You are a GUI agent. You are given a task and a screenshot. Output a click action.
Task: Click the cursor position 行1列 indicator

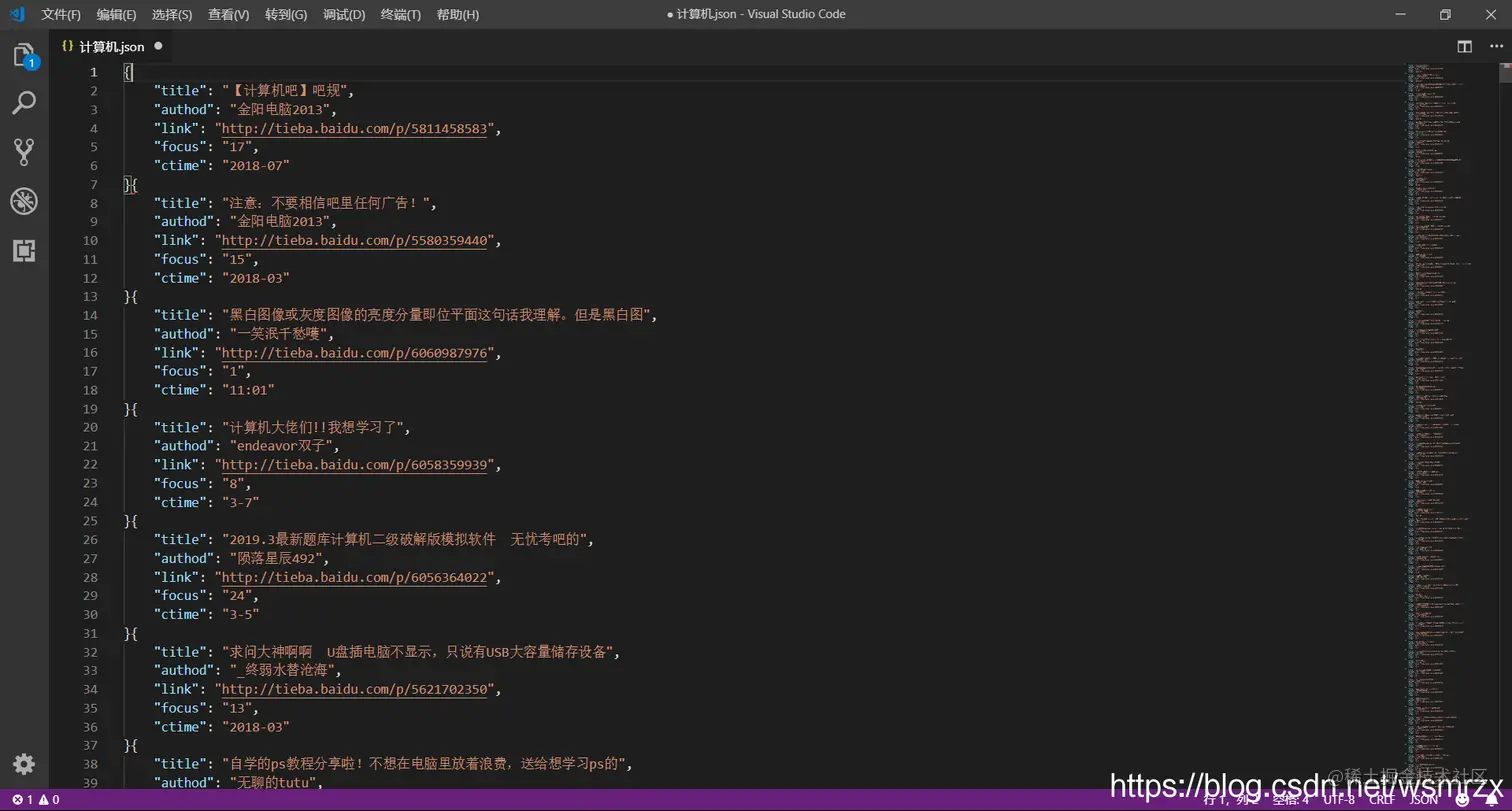pyautogui.click(x=1228, y=800)
